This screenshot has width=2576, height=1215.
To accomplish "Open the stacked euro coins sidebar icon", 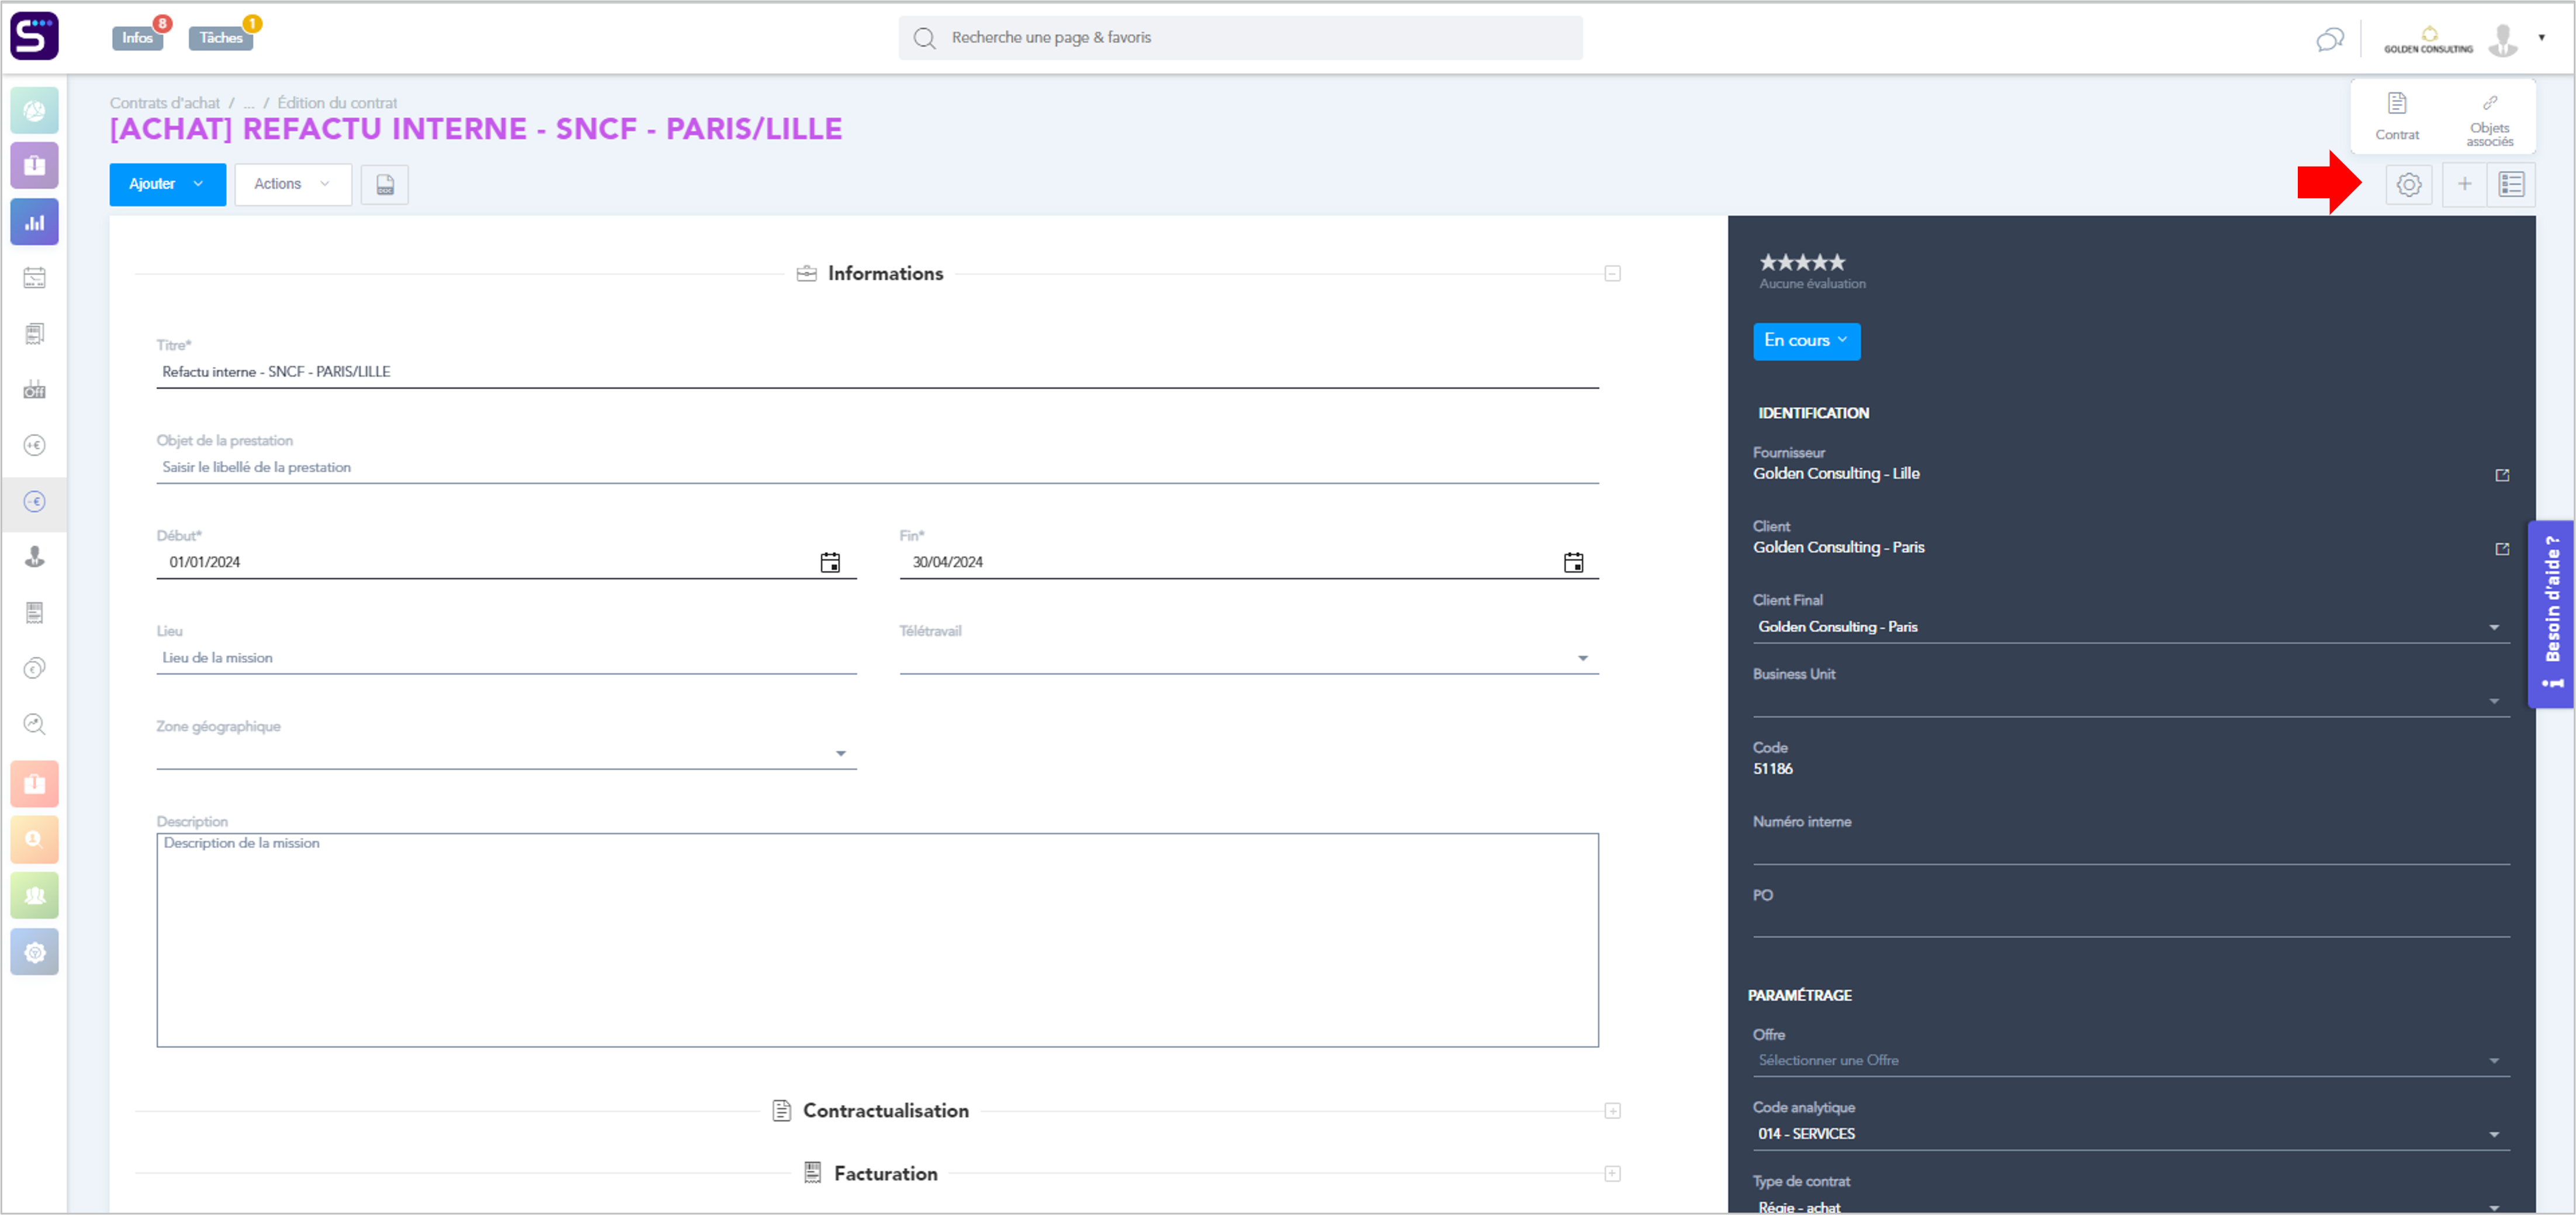I will [x=34, y=668].
